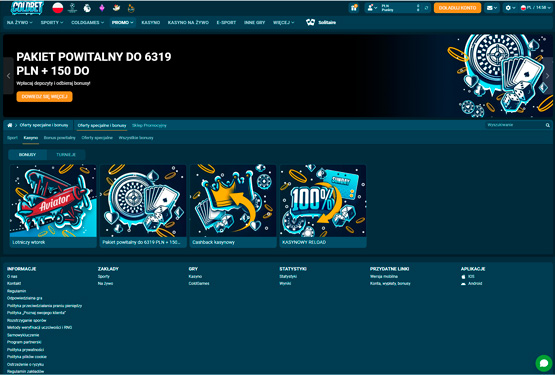Image resolution: width=555 pixels, height=375 pixels.
Task: Select the Bonus powitalny filter
Action: click(x=59, y=138)
